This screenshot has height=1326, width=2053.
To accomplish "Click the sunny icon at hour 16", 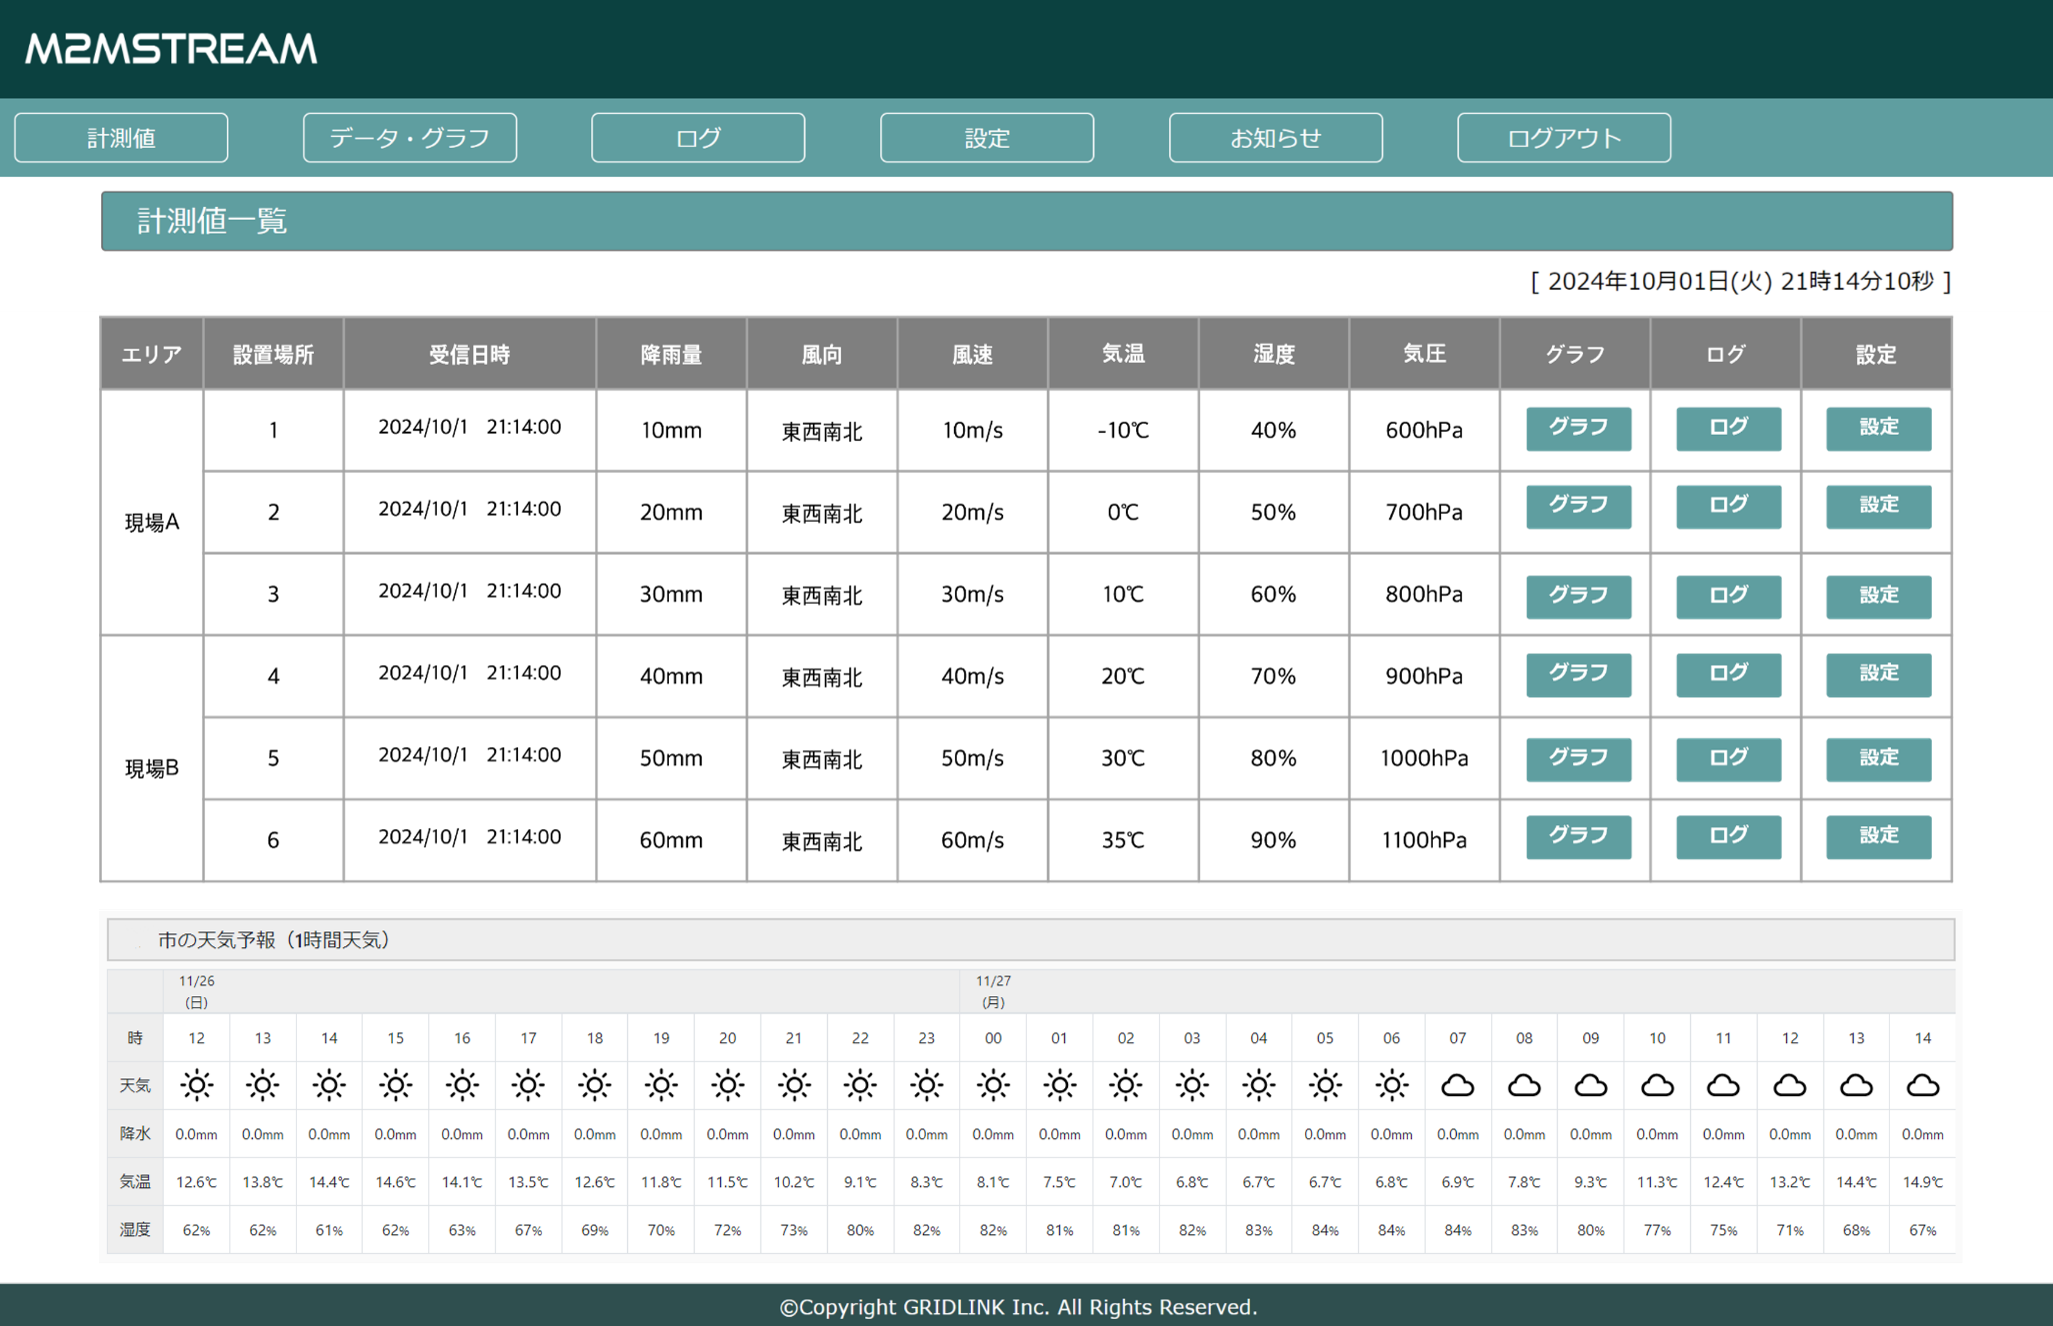I will coord(461,1085).
